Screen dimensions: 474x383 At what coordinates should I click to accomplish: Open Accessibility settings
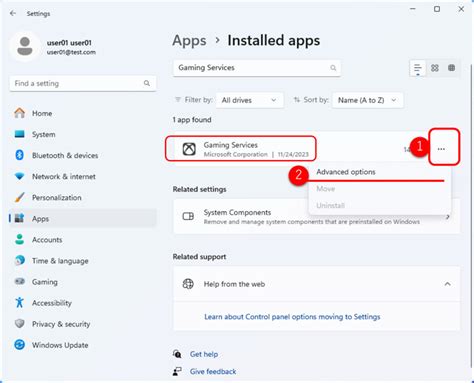(83, 303)
